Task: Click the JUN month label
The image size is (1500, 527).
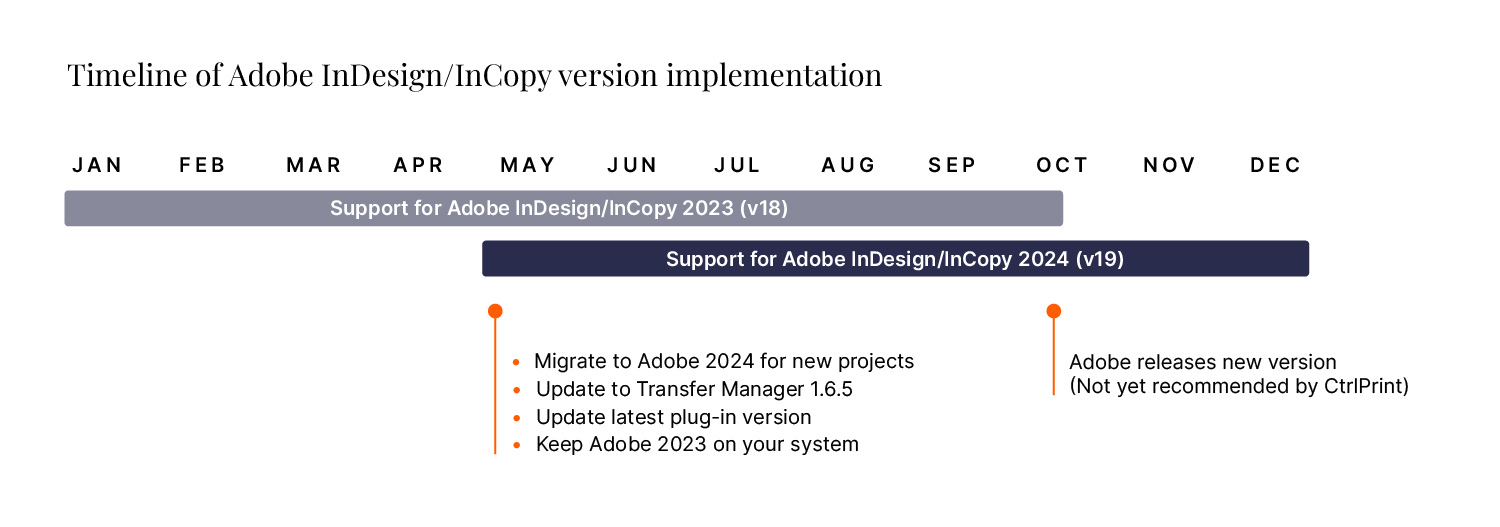Action: tap(633, 165)
